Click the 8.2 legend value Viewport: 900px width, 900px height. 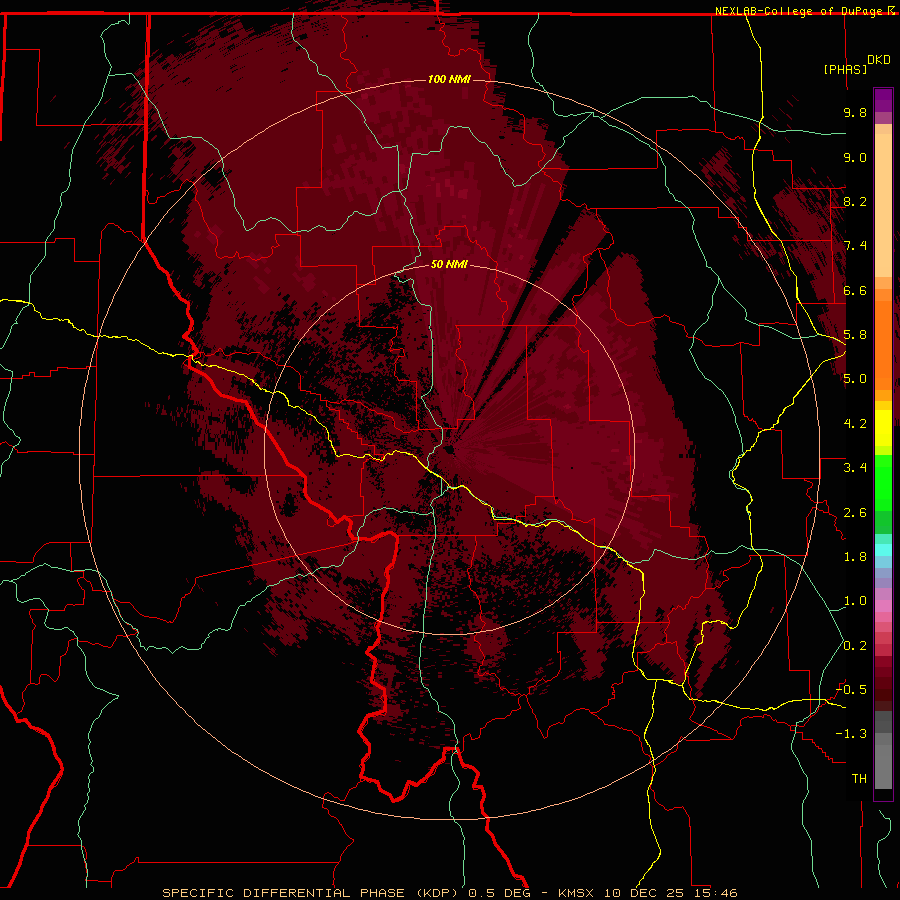(855, 201)
